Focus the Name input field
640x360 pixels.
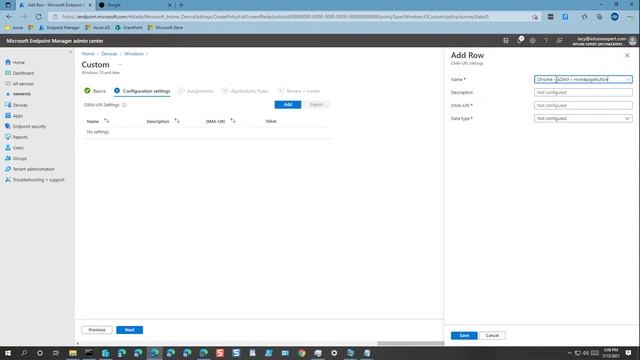tap(583, 79)
